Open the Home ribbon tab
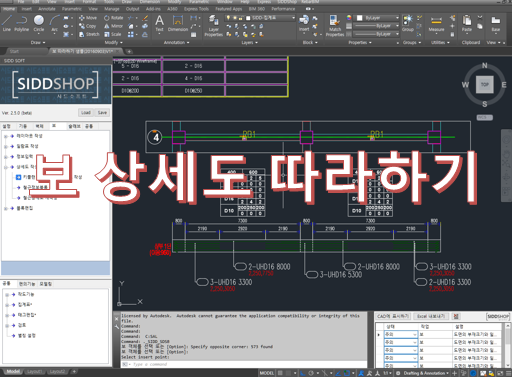512x377 pixels. click(9, 9)
